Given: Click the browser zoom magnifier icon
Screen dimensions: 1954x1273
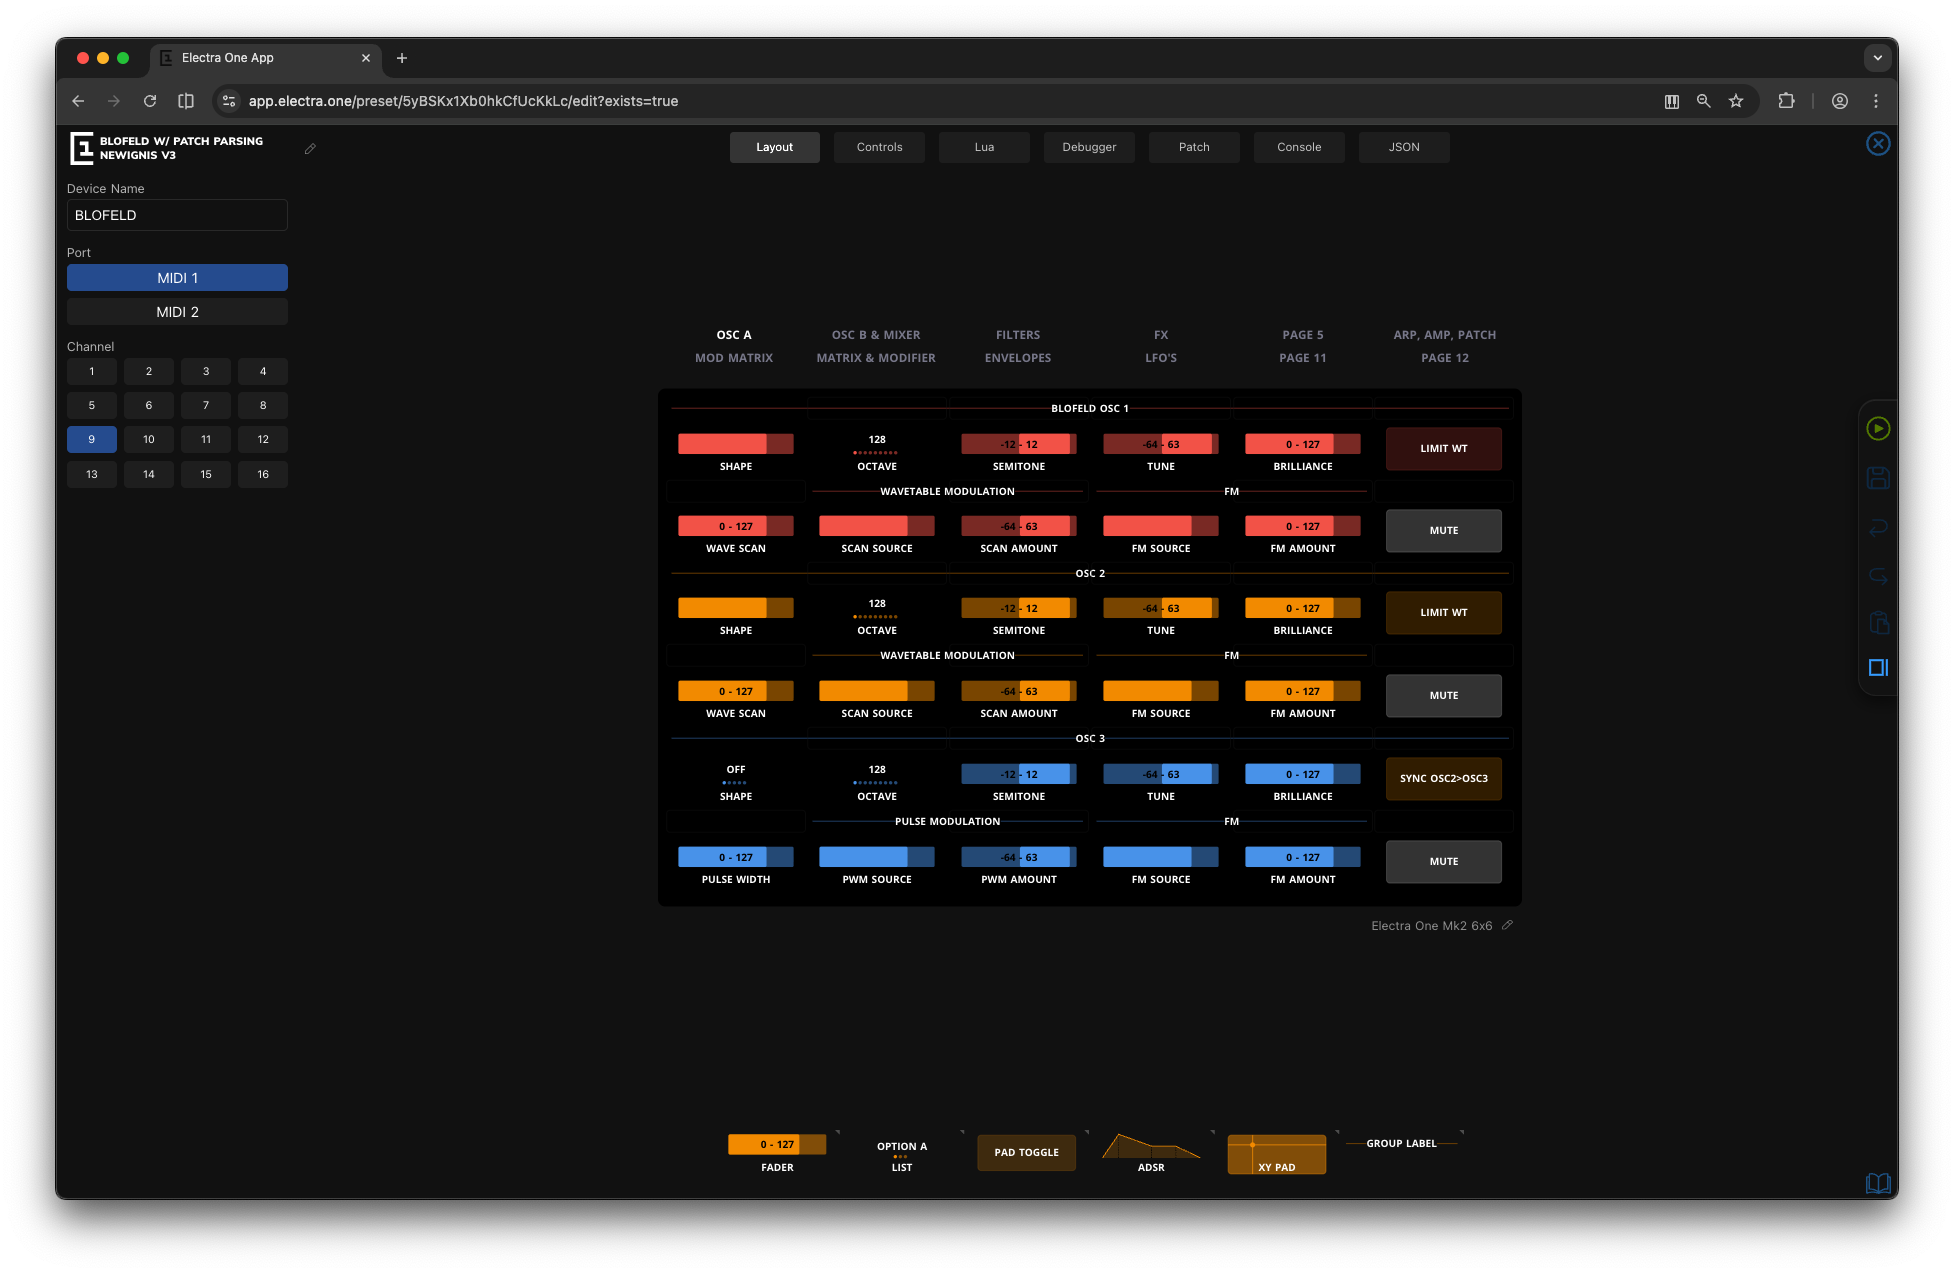Looking at the screenshot, I should click(x=1703, y=101).
